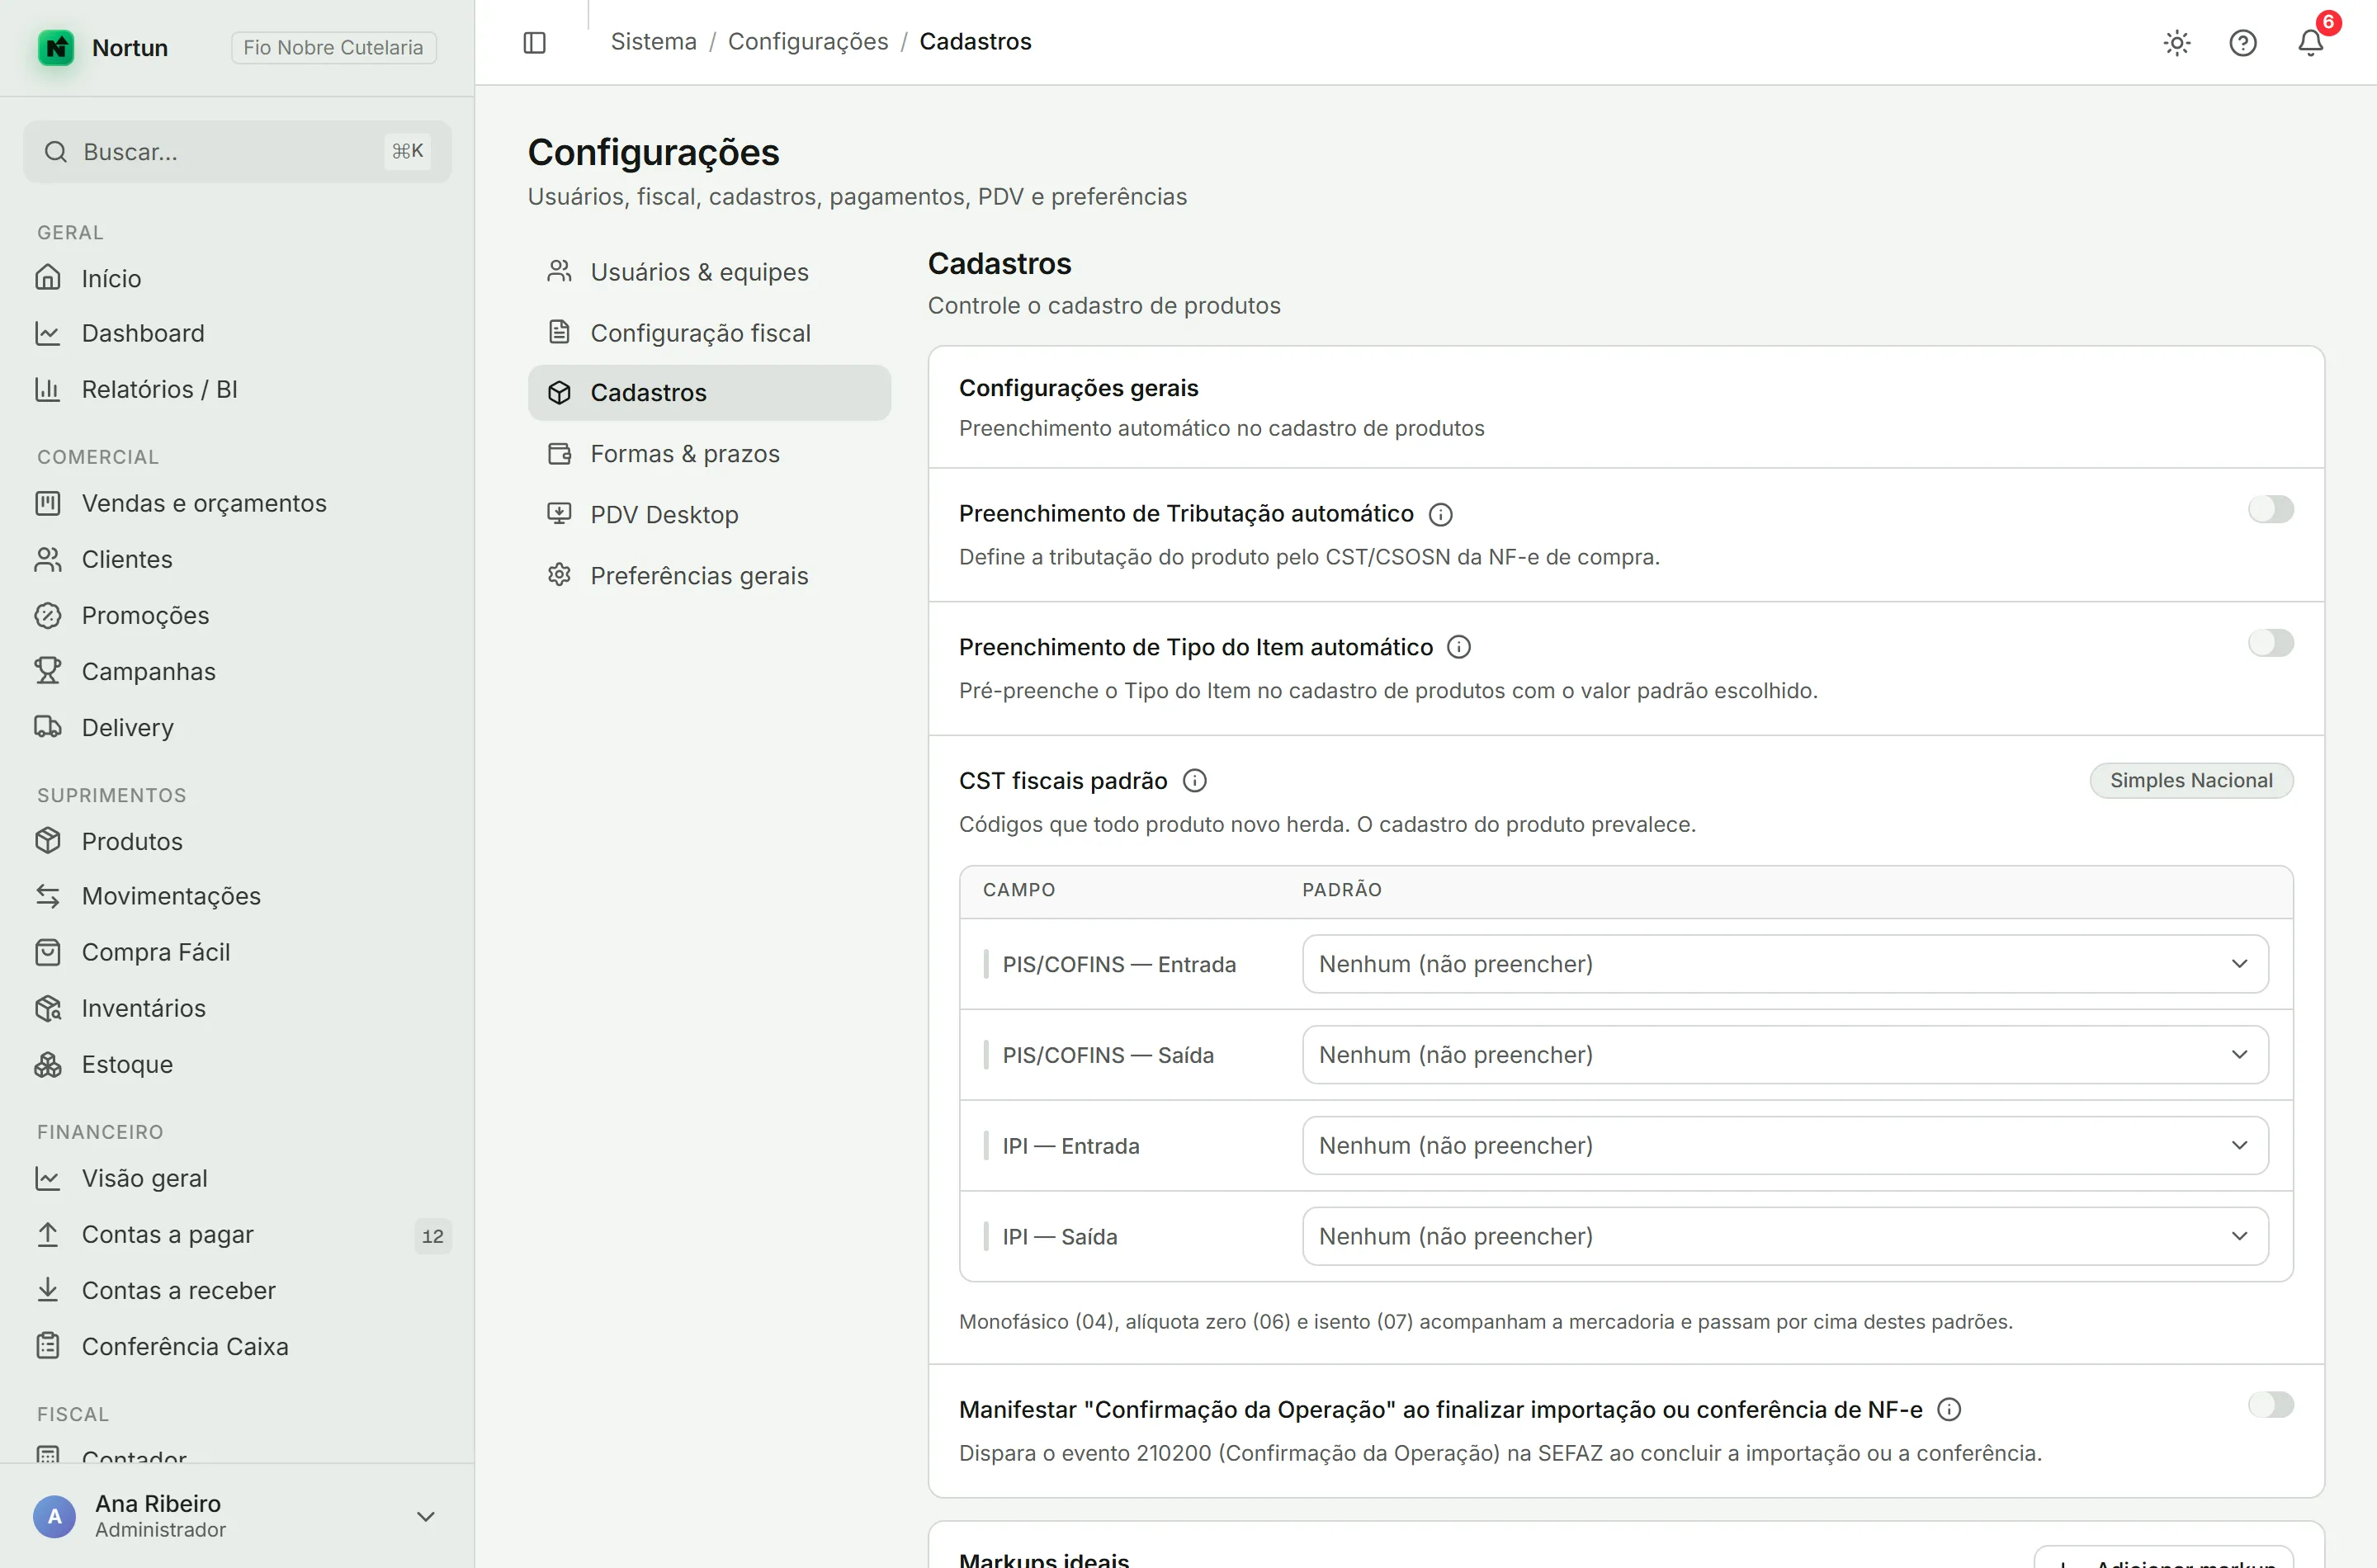
Task: Click the Relatórios / BI bar icon
Action: [48, 389]
